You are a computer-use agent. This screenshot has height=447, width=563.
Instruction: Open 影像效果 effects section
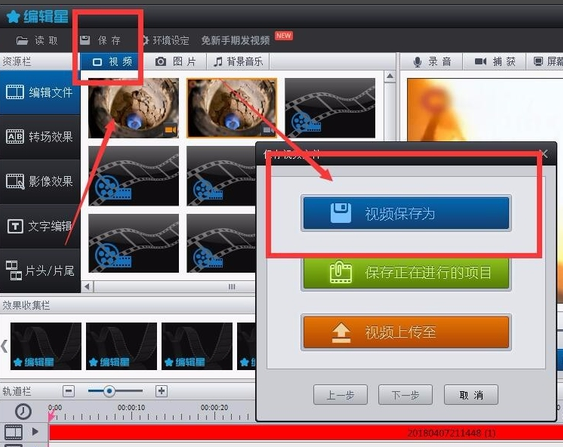tap(39, 181)
